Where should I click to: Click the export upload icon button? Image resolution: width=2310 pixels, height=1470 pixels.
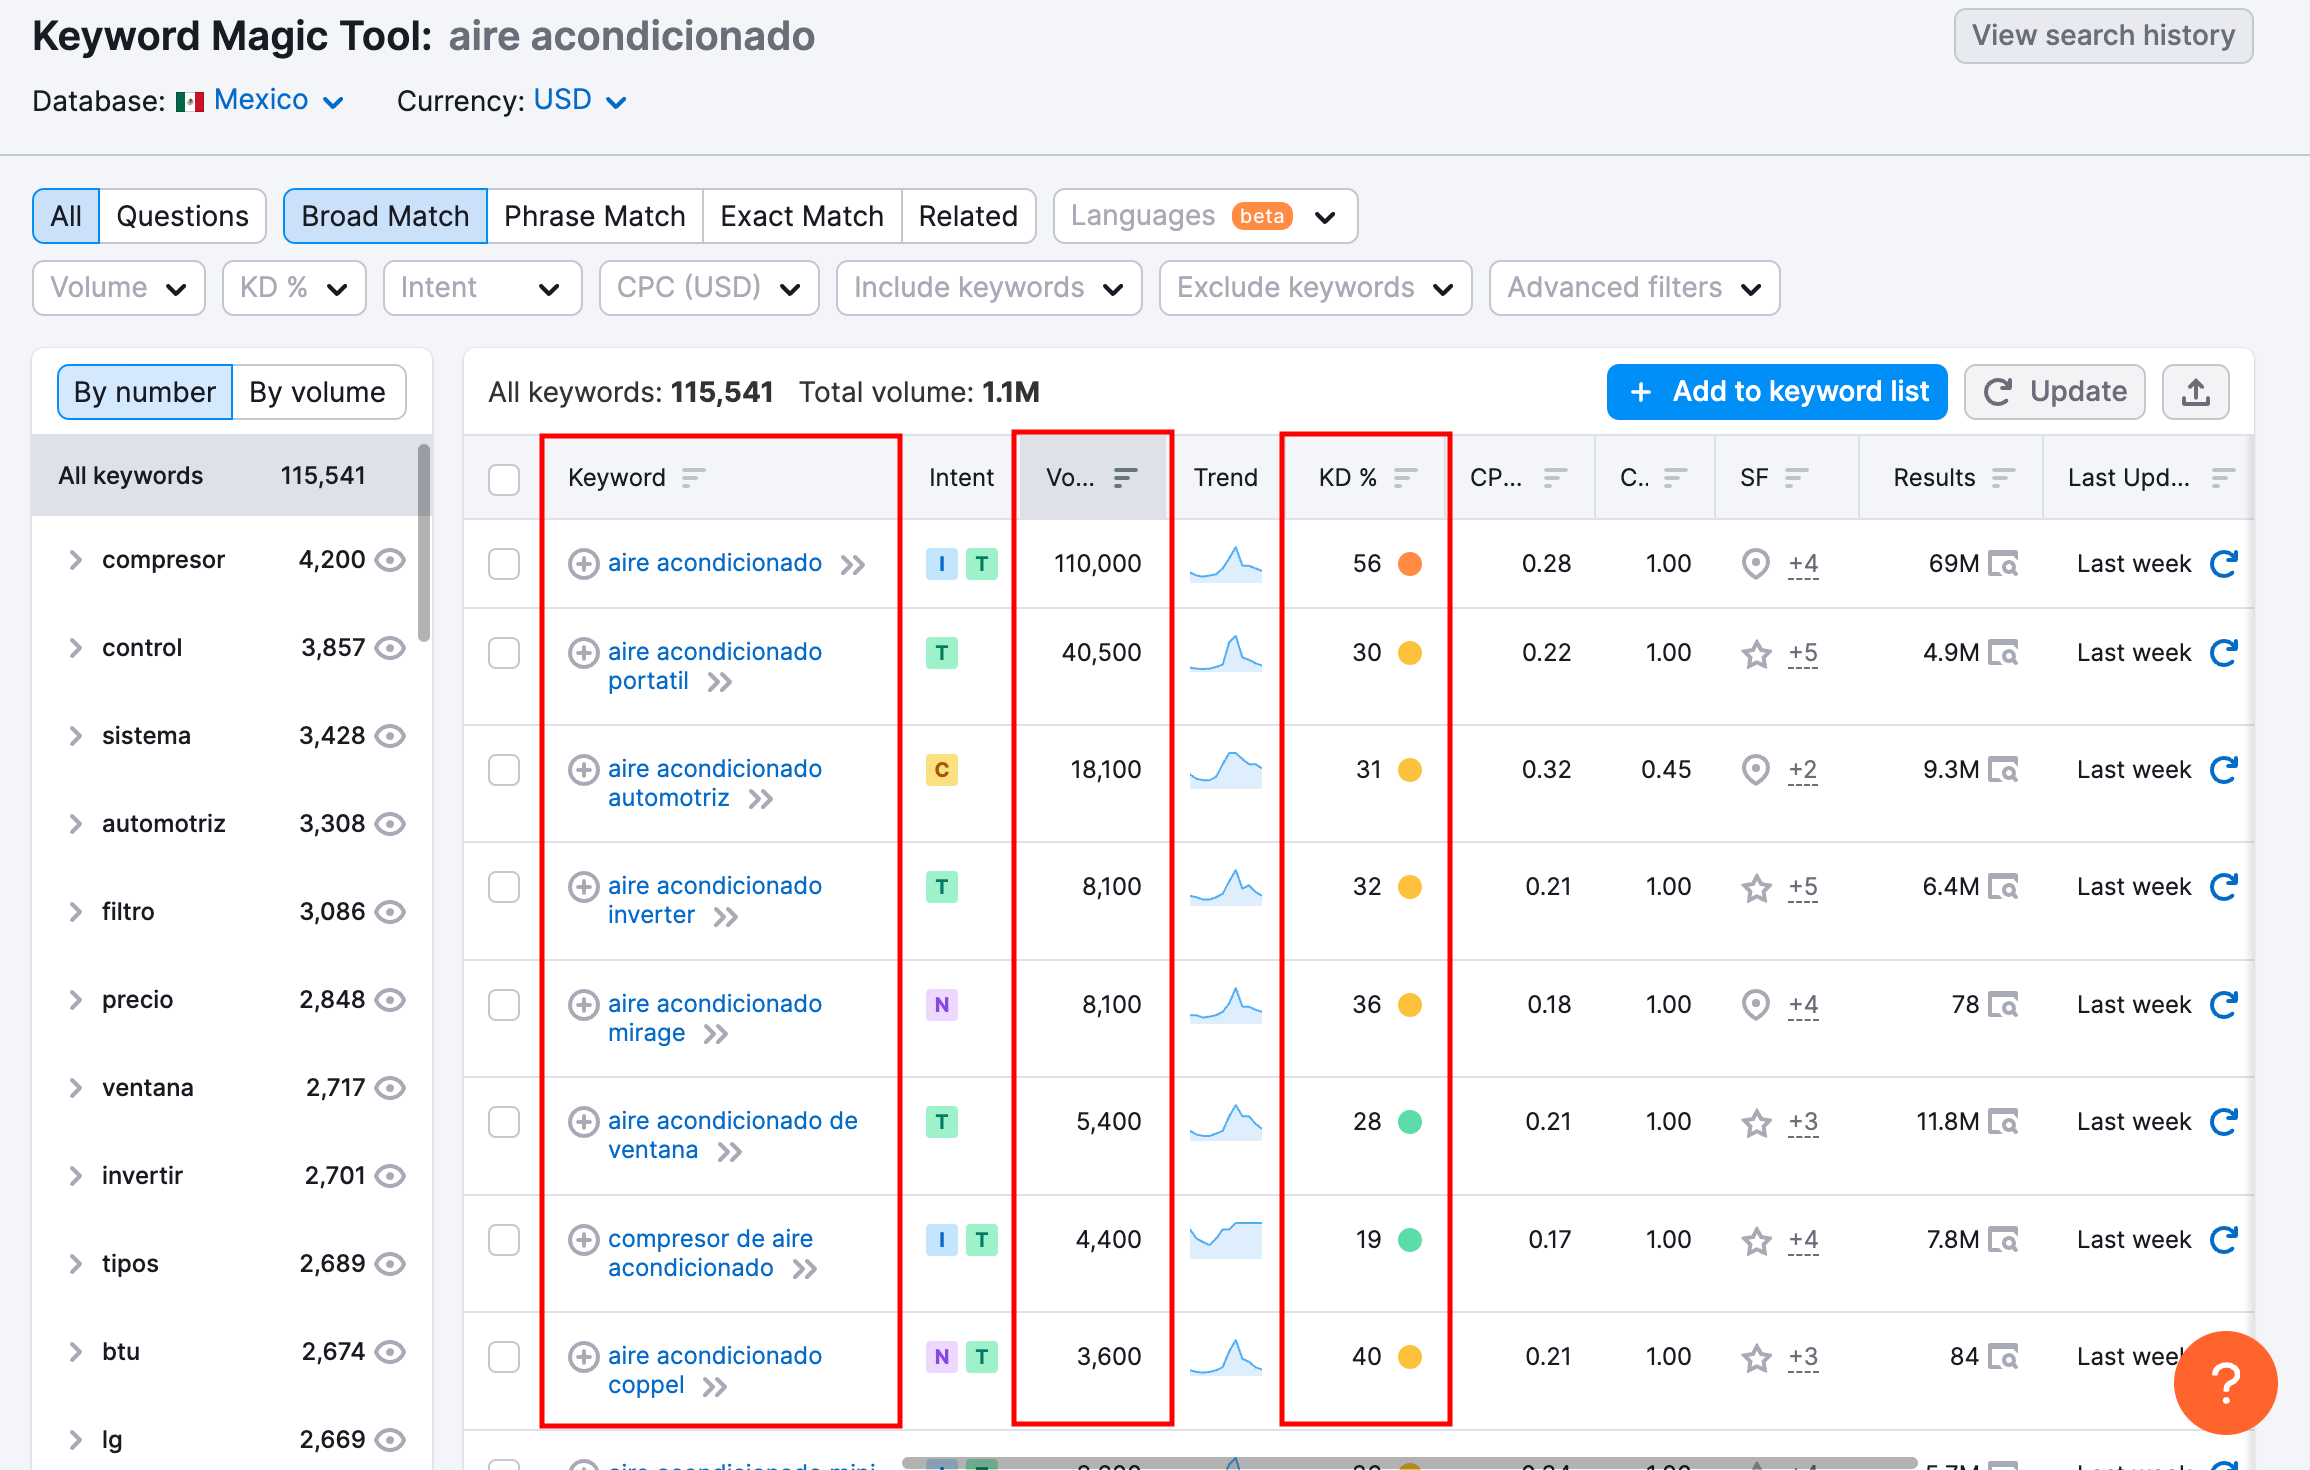[2195, 392]
